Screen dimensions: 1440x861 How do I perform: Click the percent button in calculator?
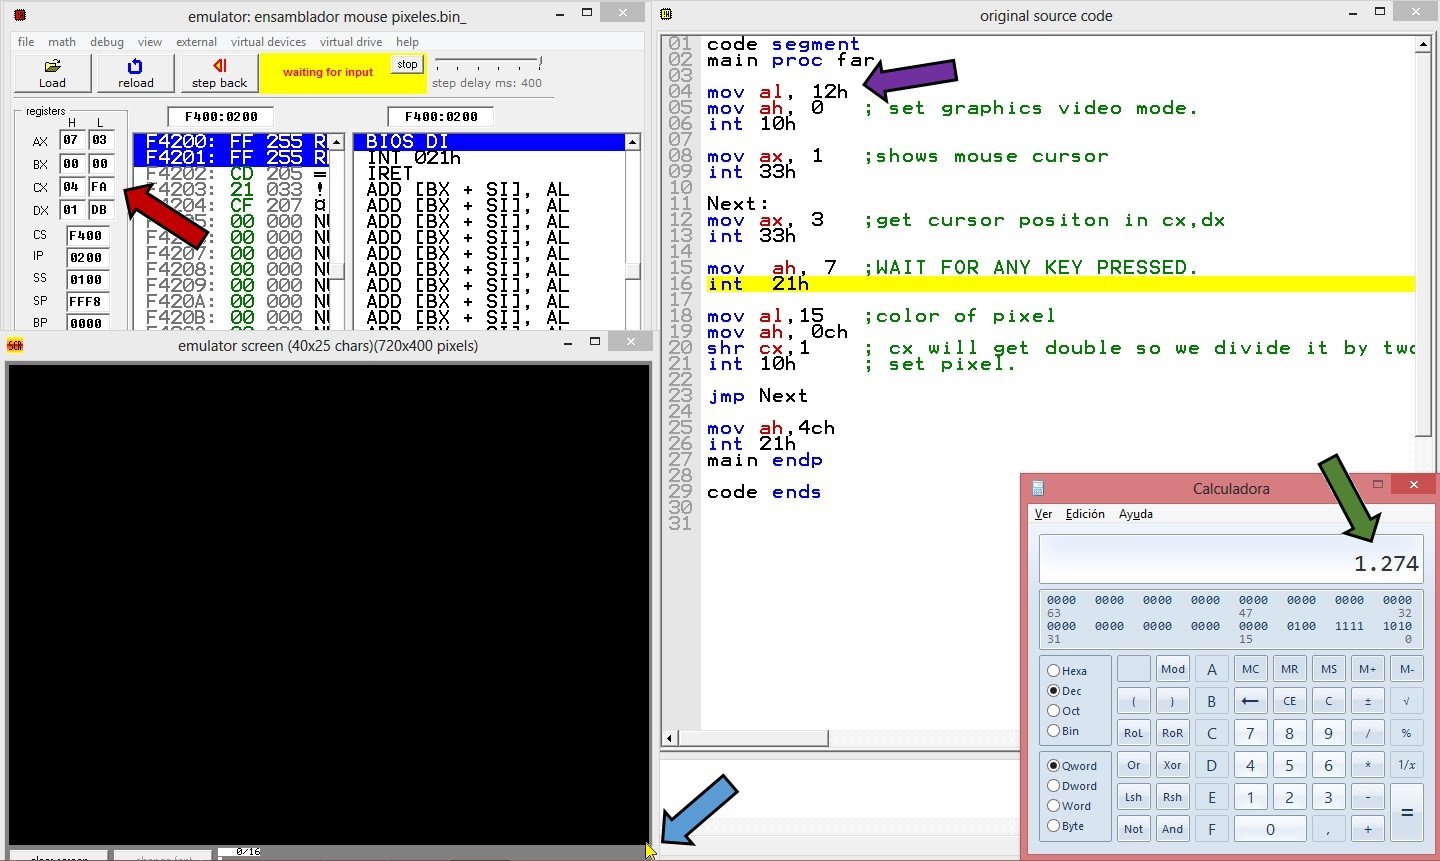pos(1406,733)
